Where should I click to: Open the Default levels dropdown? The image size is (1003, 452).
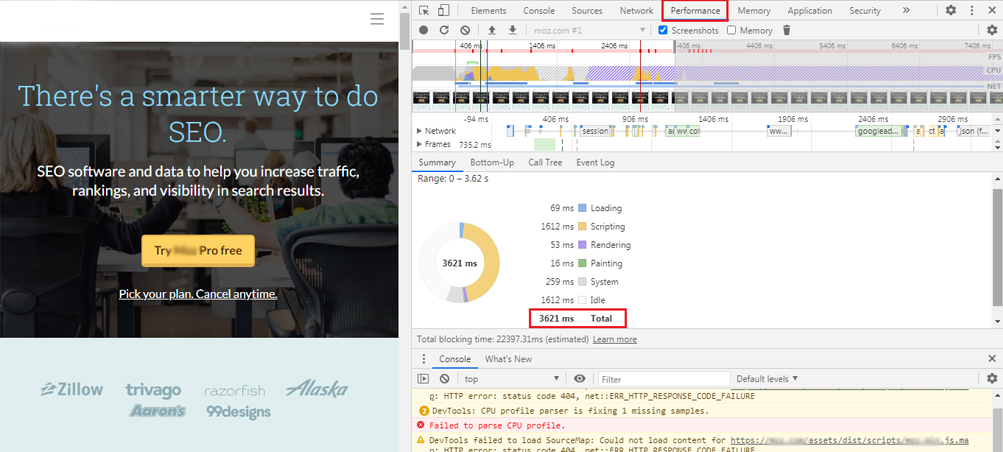click(768, 379)
